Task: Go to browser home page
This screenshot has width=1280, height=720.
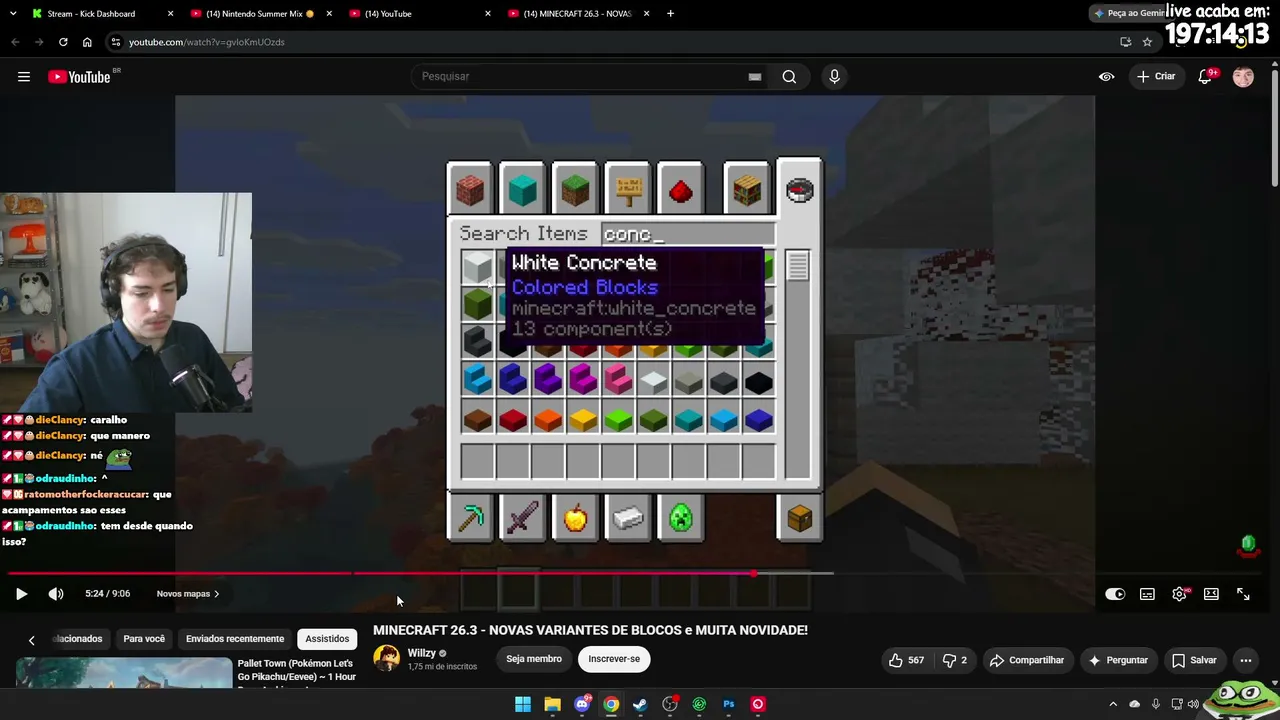Action: (x=87, y=42)
